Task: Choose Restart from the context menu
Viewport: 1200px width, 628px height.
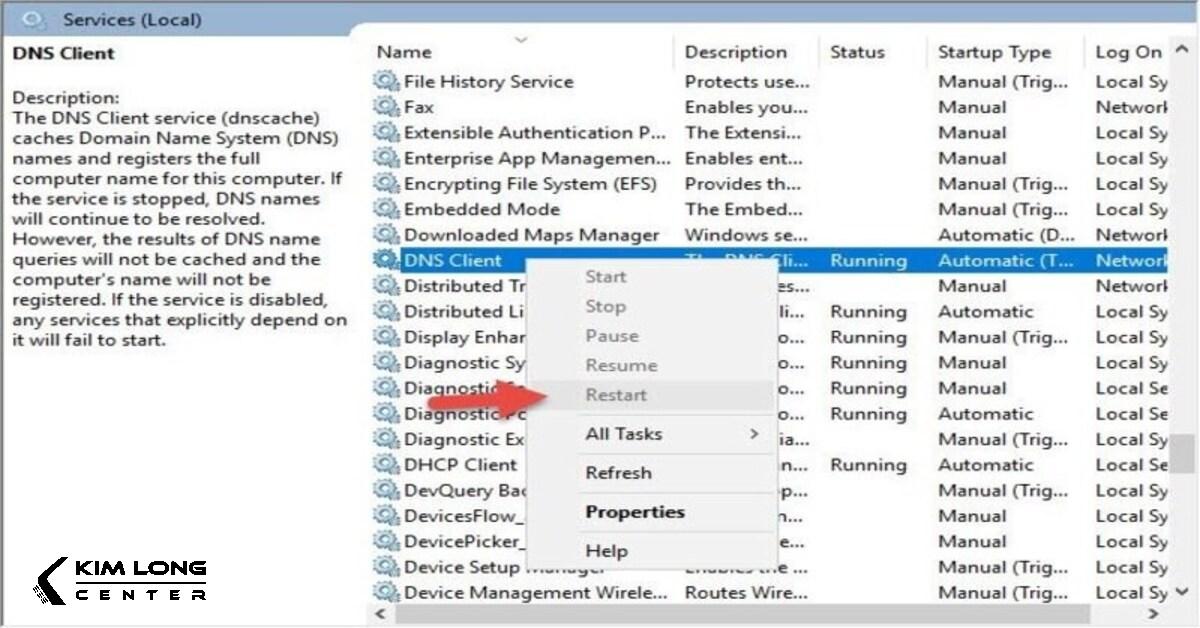Action: point(616,395)
